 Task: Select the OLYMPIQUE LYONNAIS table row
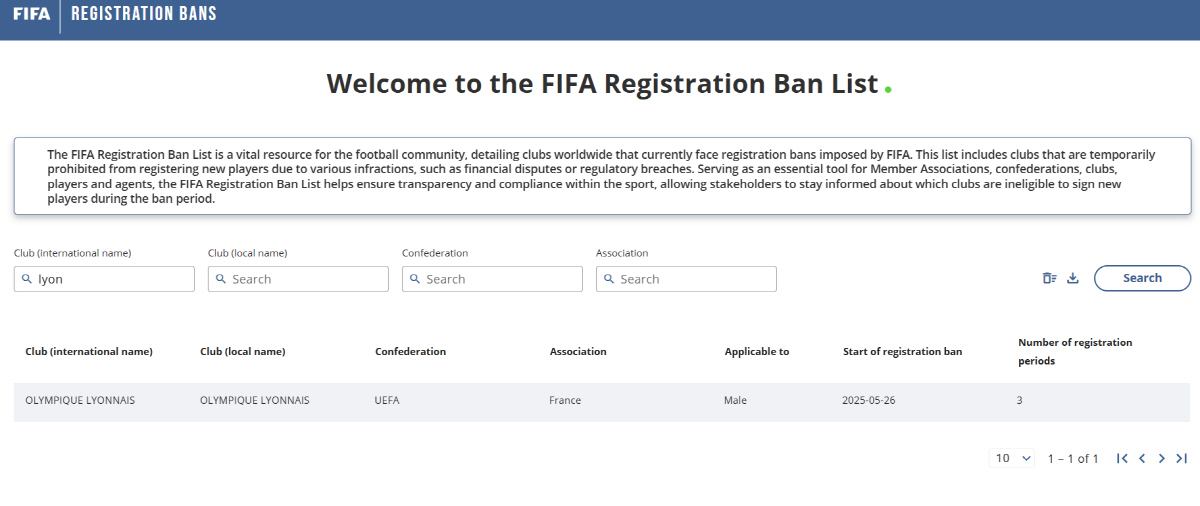tap(602, 401)
